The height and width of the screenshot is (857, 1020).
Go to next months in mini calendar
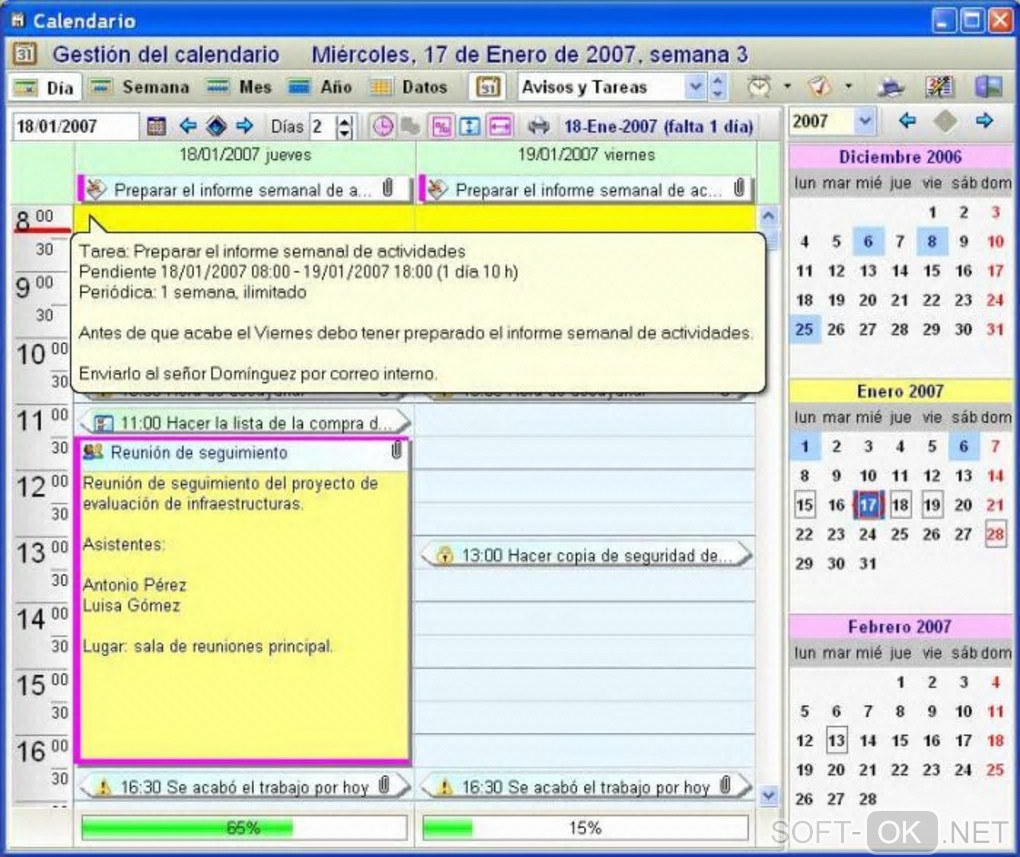coord(984,120)
